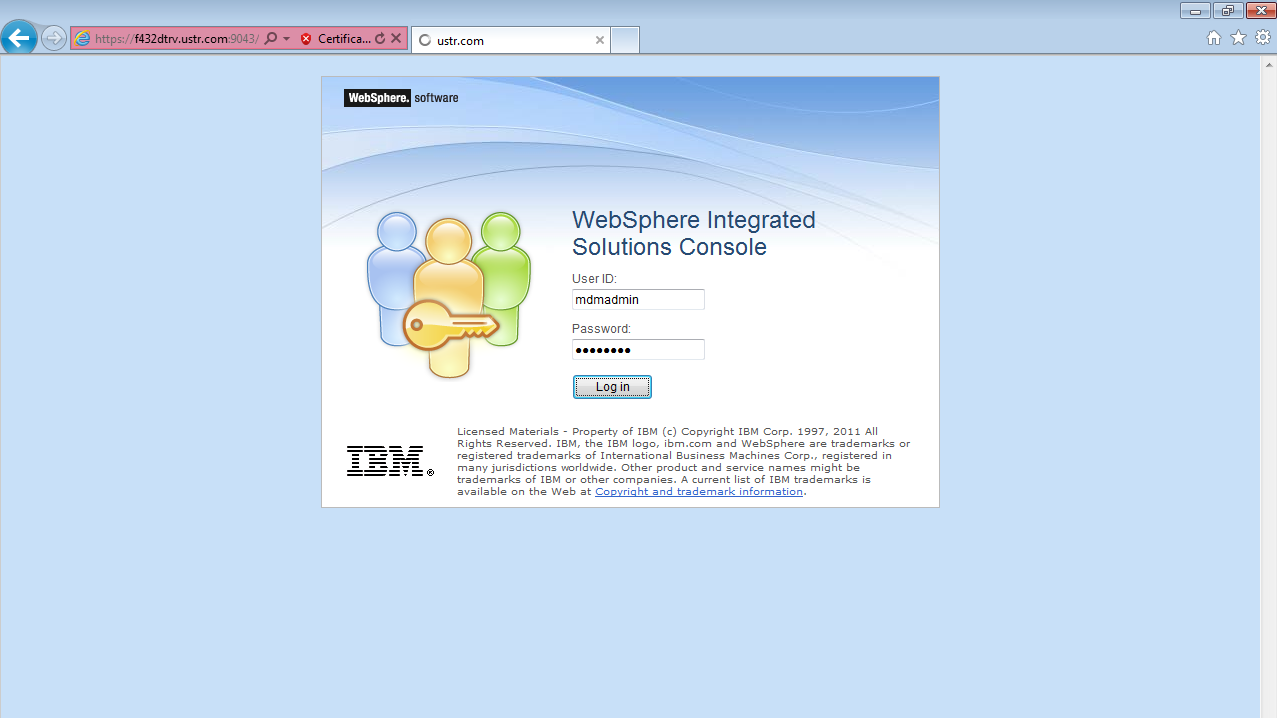The image size is (1277, 718).
Task: Open Copyright and trademark information link
Action: coord(699,492)
